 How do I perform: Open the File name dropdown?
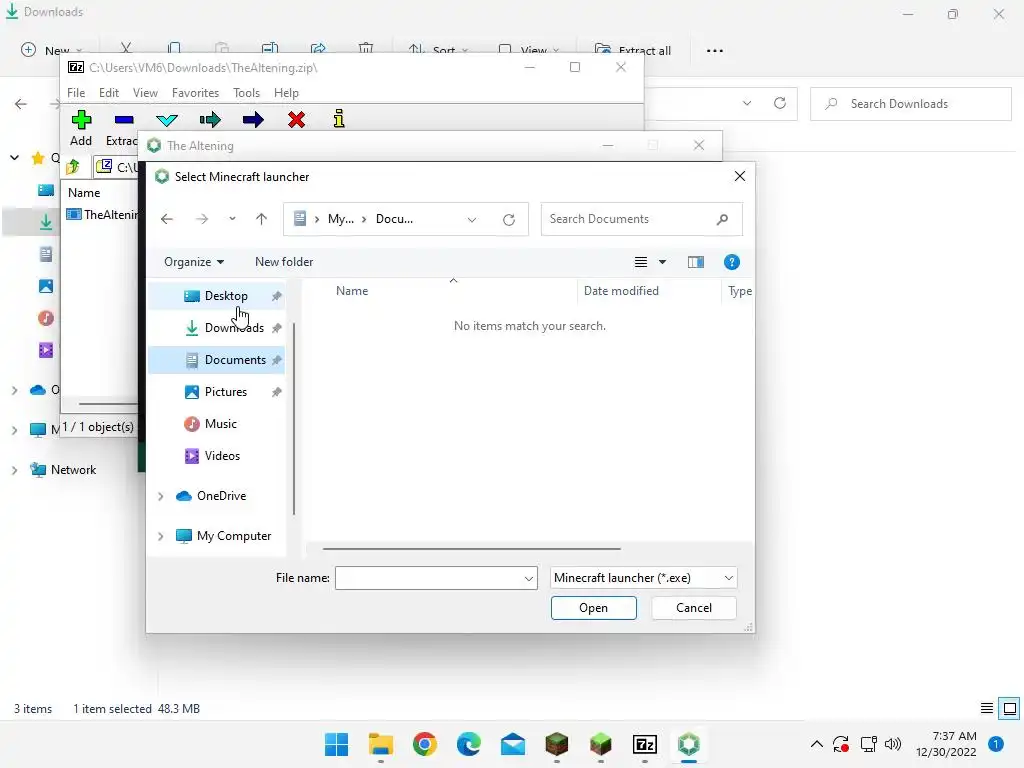528,579
